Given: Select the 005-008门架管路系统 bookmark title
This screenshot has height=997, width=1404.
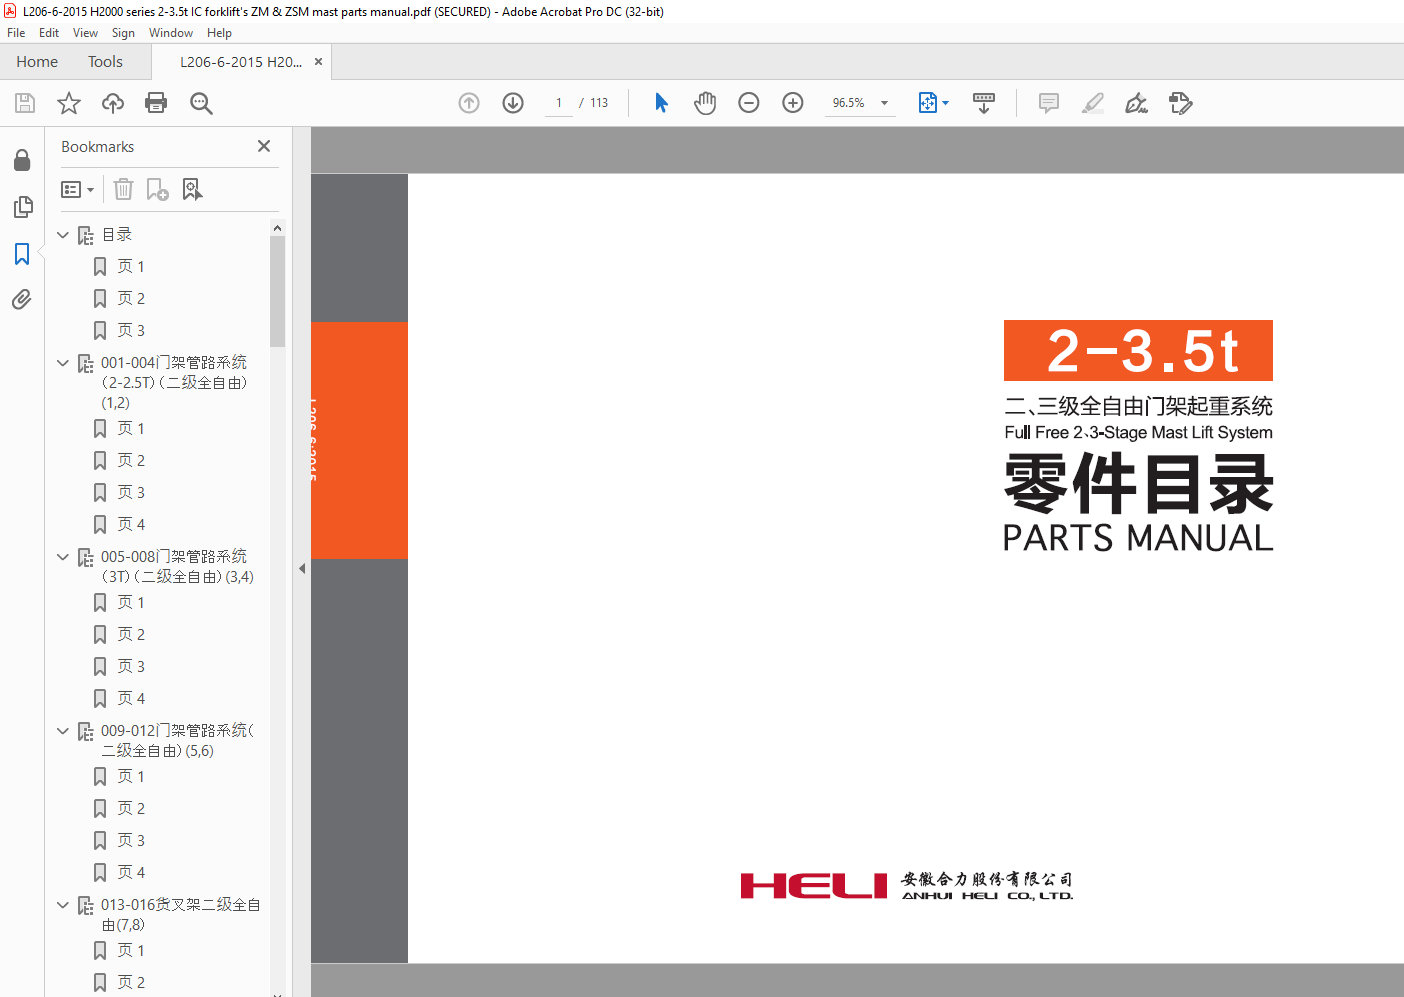Looking at the screenshot, I should point(178,567).
